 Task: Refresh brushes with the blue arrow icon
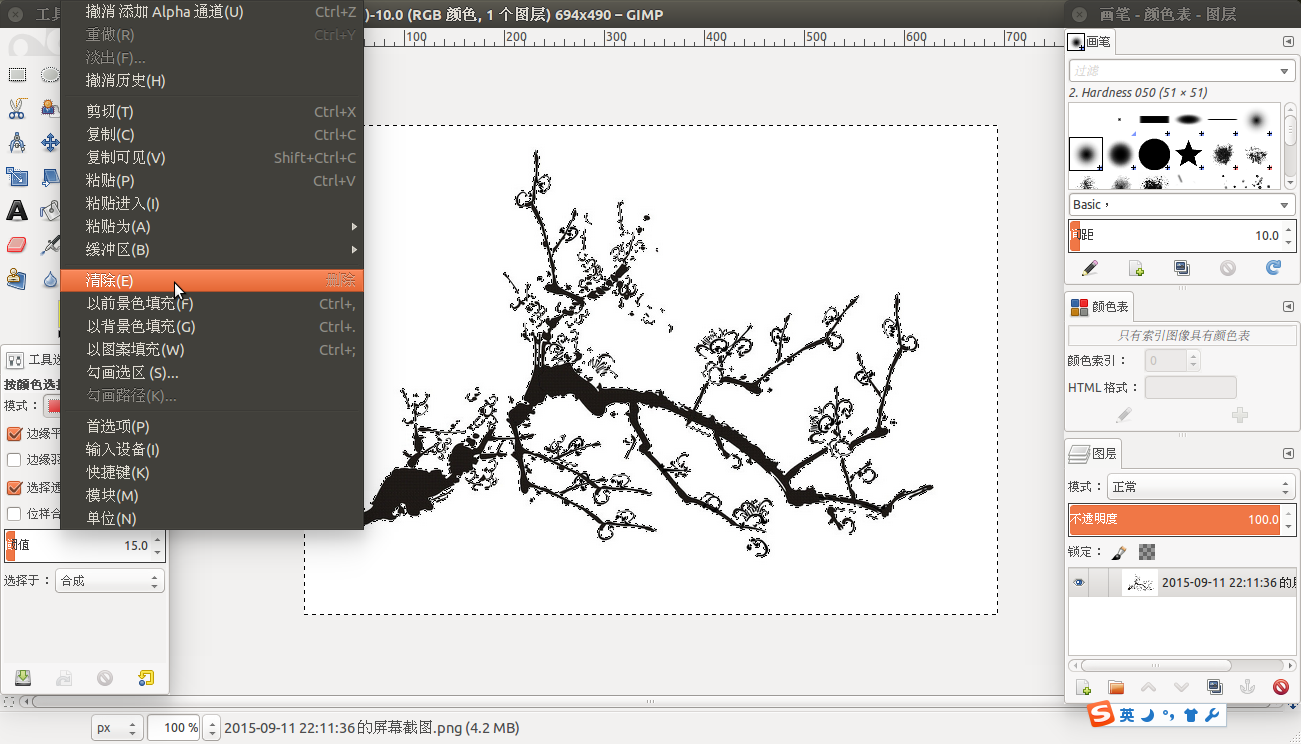pos(1273,268)
